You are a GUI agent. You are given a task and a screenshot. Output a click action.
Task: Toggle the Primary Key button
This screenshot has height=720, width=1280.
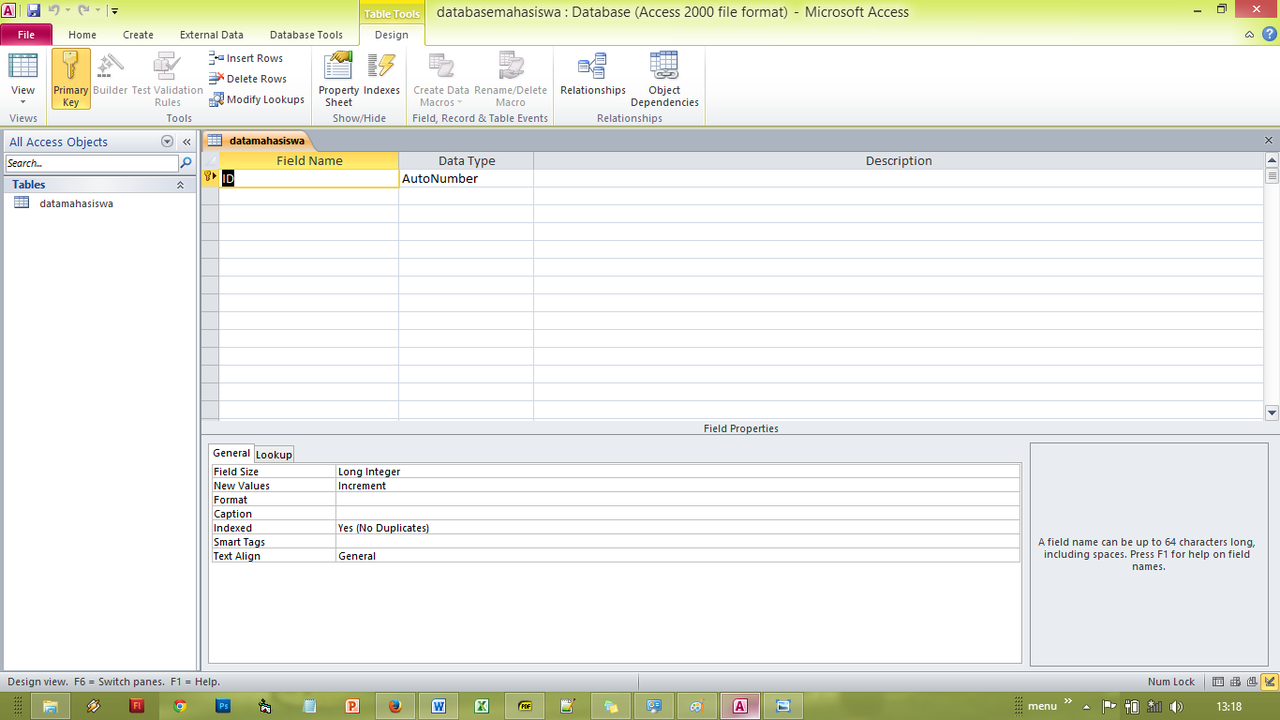[71, 78]
